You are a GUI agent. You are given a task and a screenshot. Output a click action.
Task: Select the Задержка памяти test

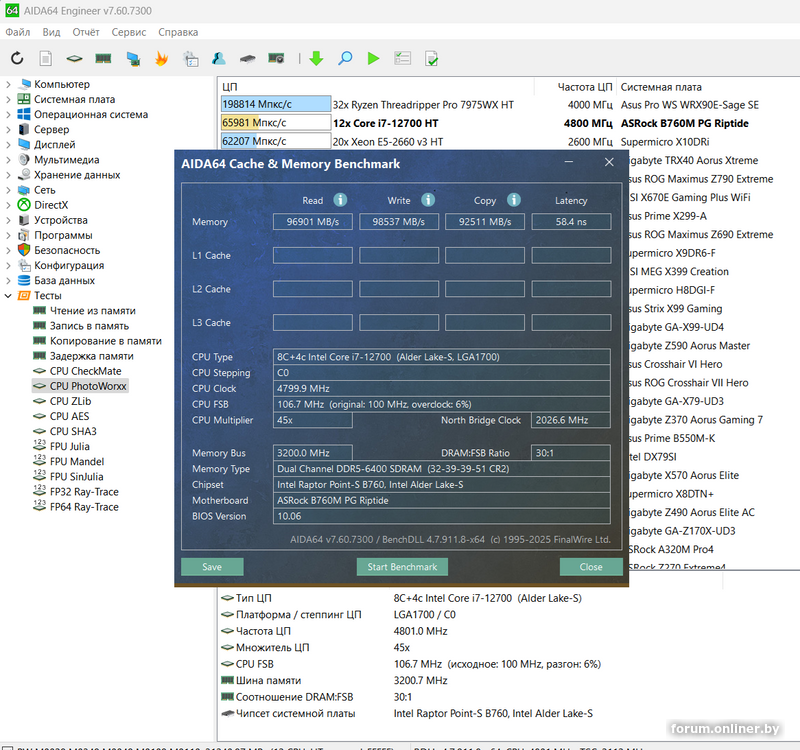point(92,356)
